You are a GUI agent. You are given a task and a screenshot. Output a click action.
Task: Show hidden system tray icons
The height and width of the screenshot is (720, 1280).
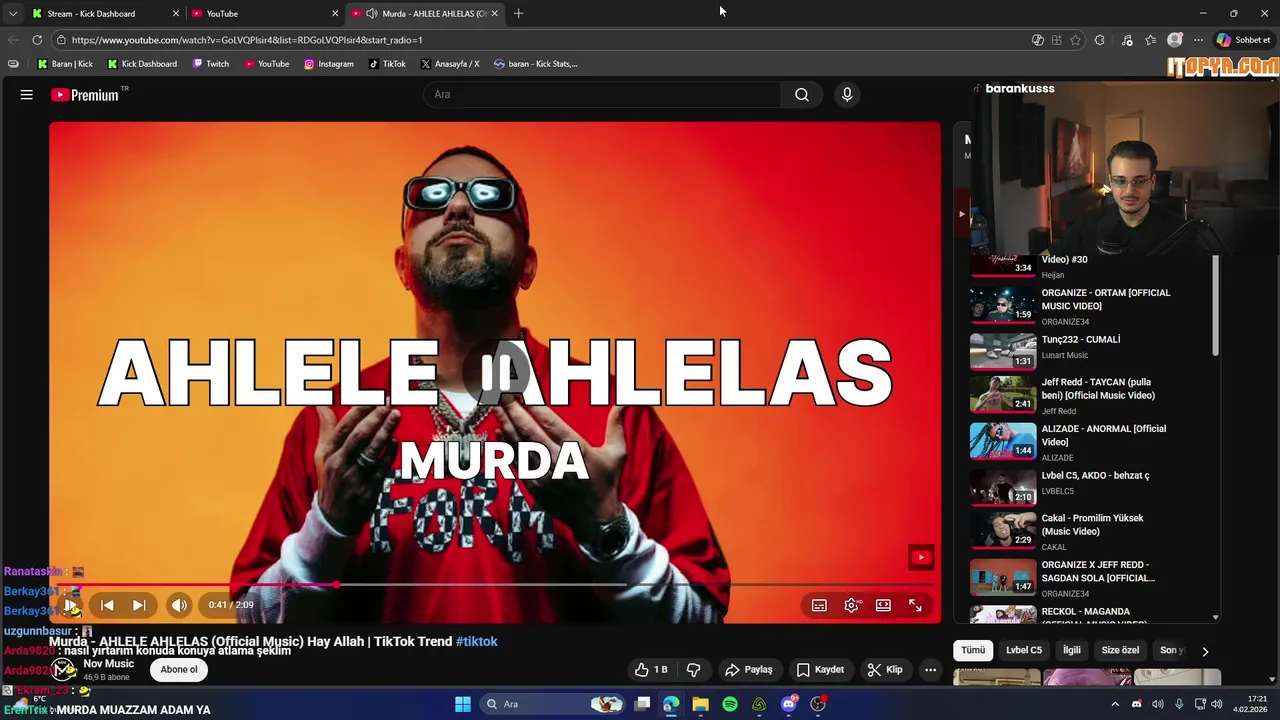1115,704
